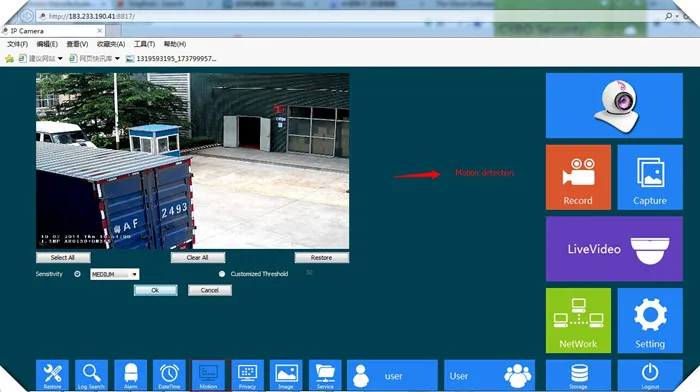Click the Ok button
The height and width of the screenshot is (392, 700).
coord(155,290)
